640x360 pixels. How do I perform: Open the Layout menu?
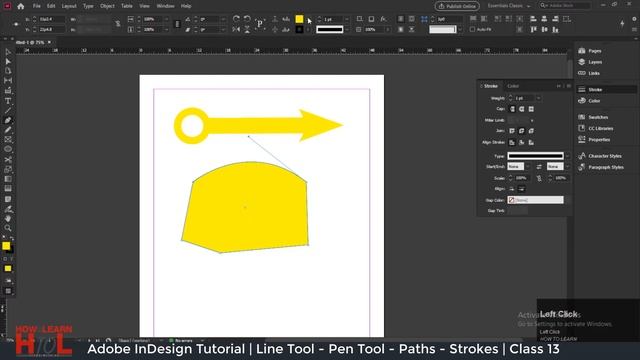pyautogui.click(x=69, y=6)
